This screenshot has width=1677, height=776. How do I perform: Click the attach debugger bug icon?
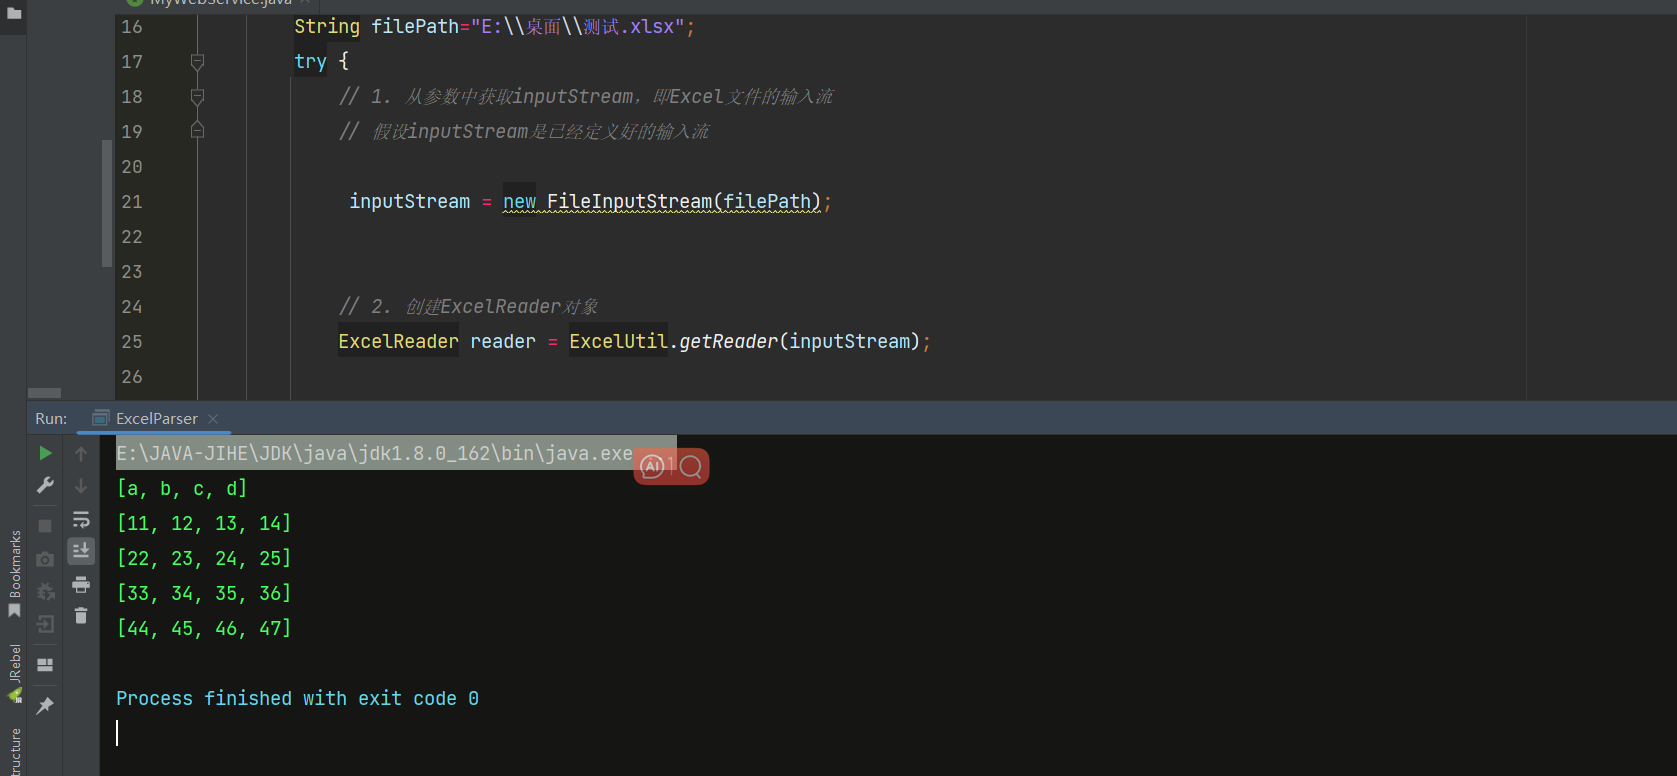coord(45,592)
